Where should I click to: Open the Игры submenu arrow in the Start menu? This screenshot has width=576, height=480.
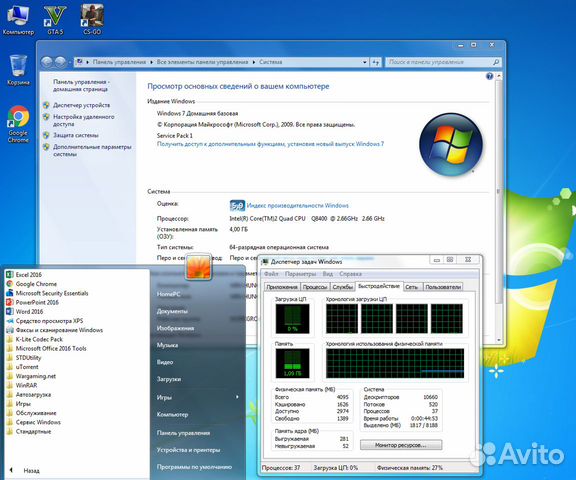237,397
